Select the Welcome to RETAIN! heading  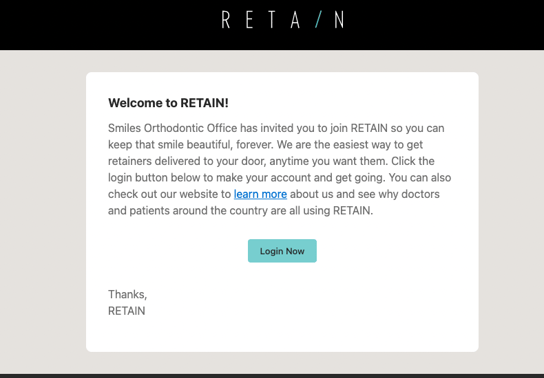coord(168,103)
